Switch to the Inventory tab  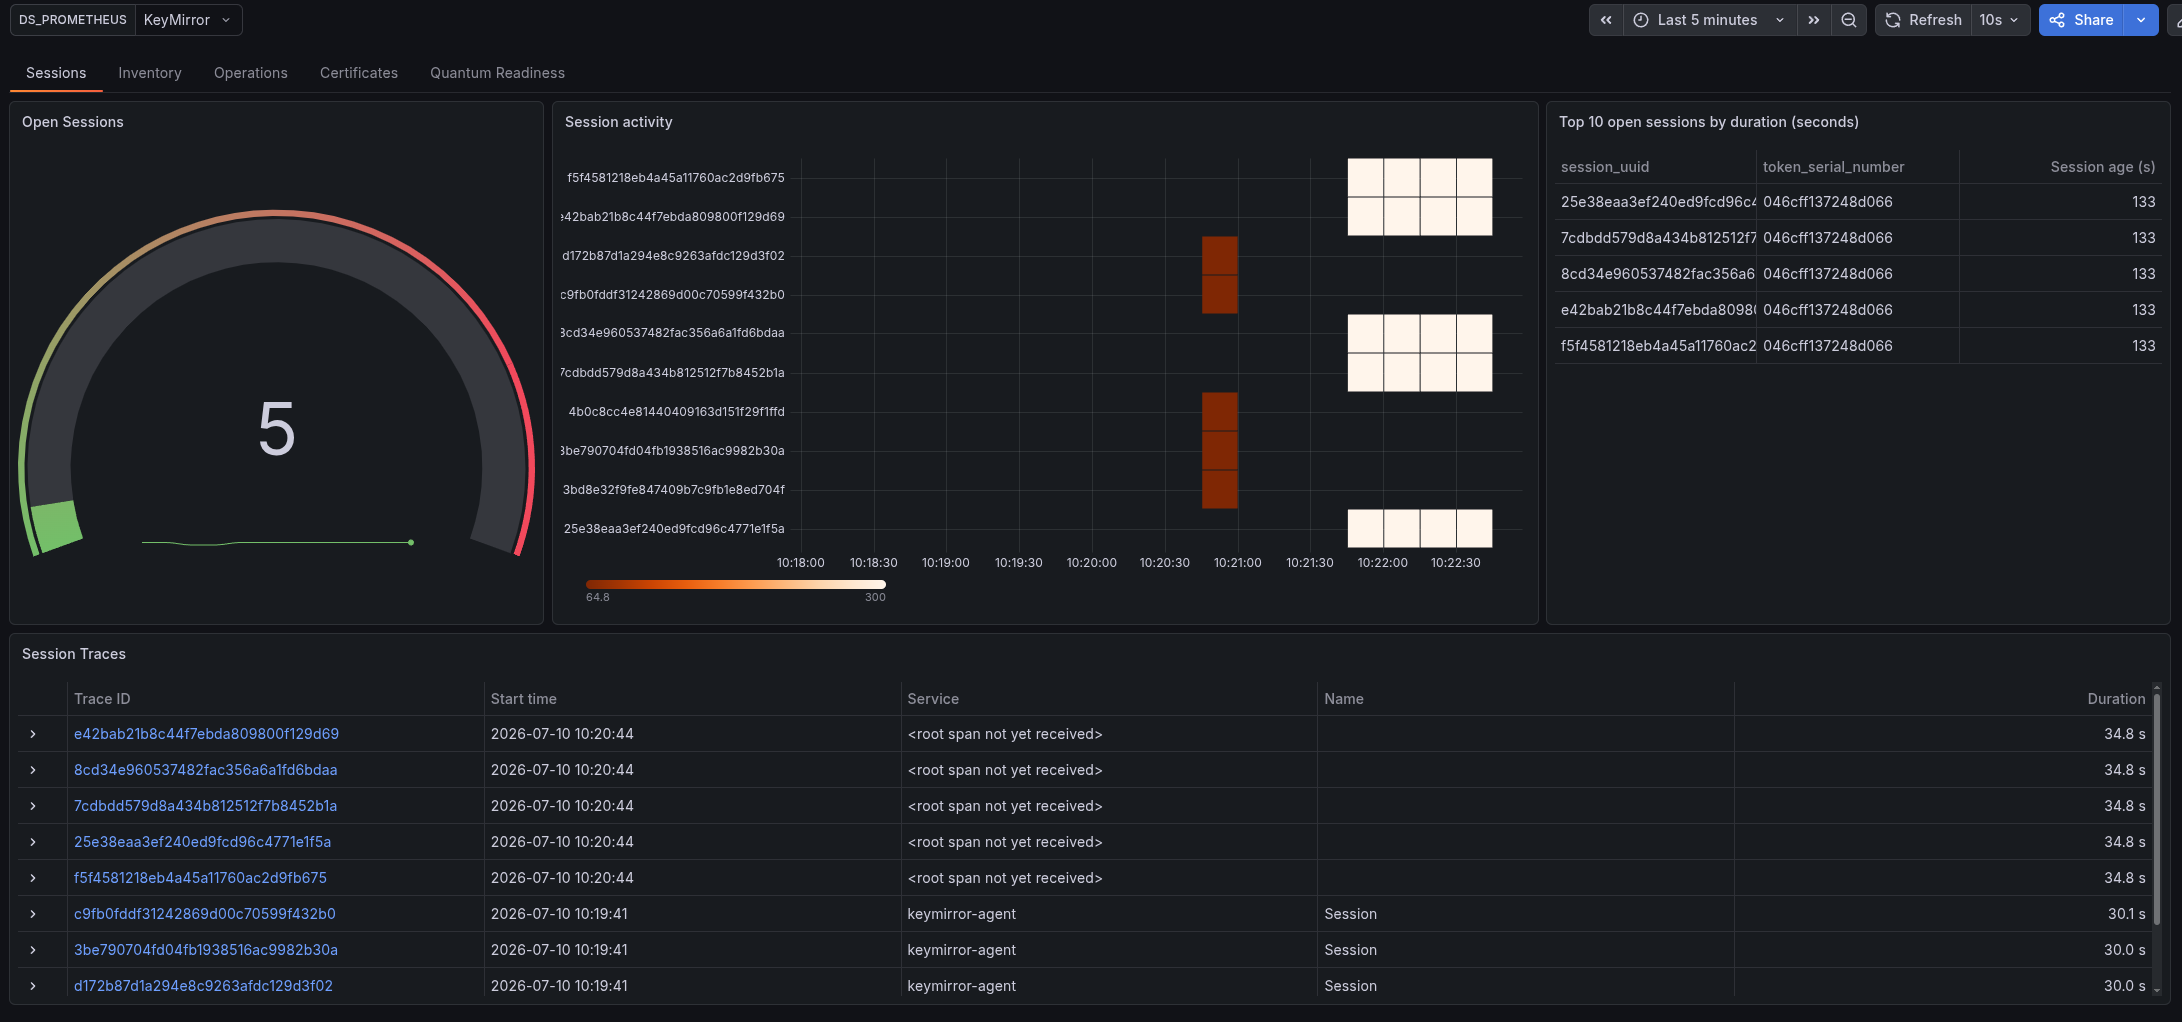[150, 73]
